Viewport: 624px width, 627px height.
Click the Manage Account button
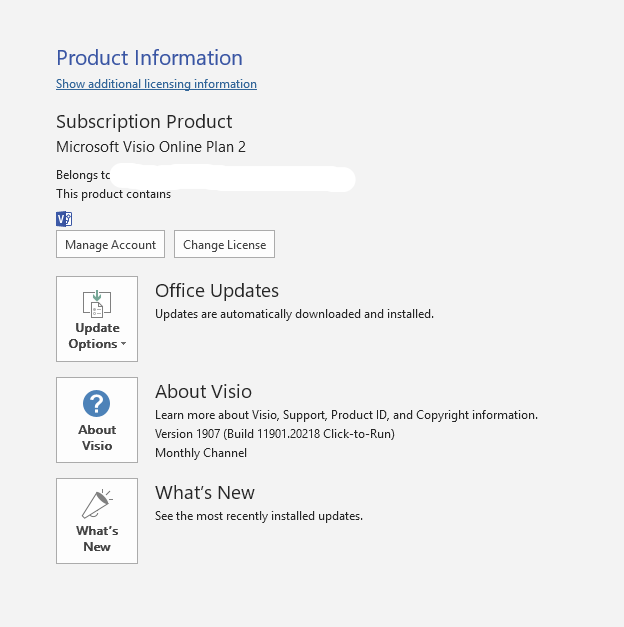click(110, 244)
